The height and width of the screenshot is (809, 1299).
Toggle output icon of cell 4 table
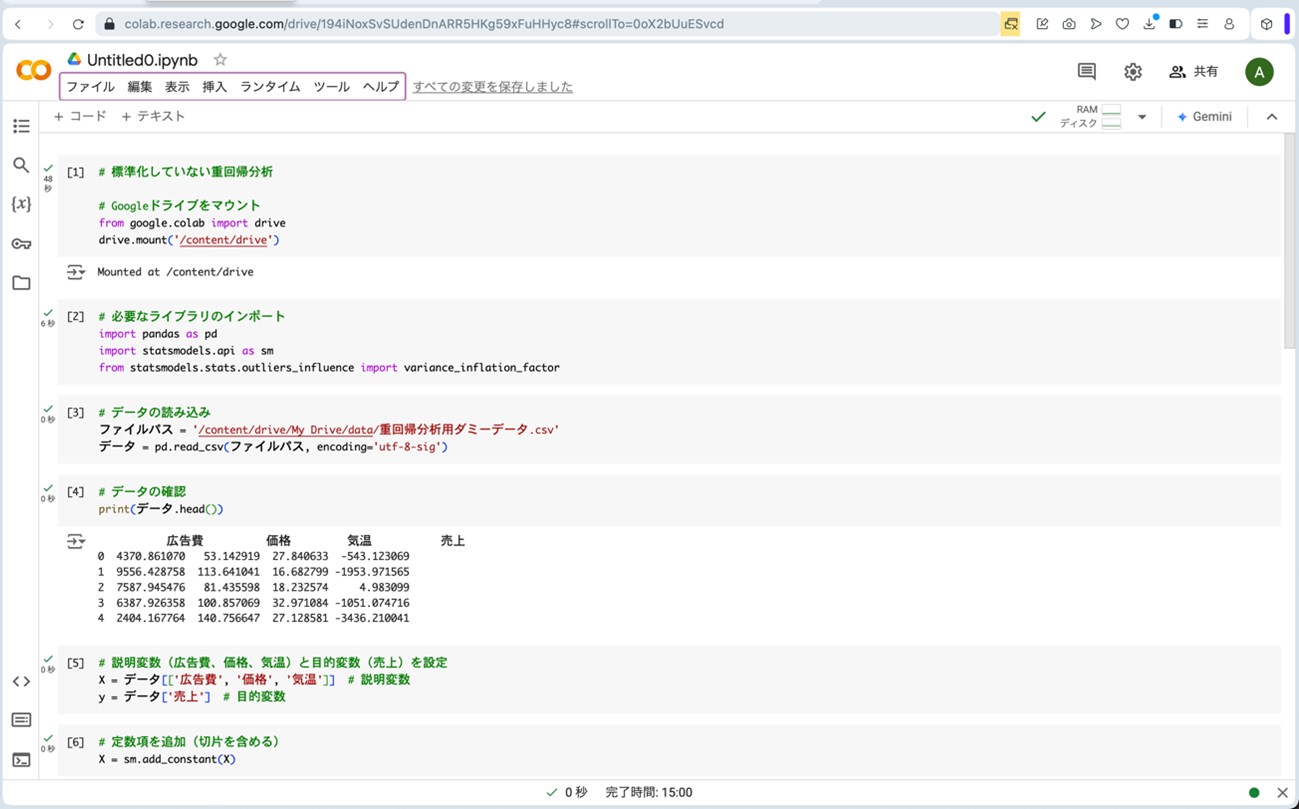(76, 541)
